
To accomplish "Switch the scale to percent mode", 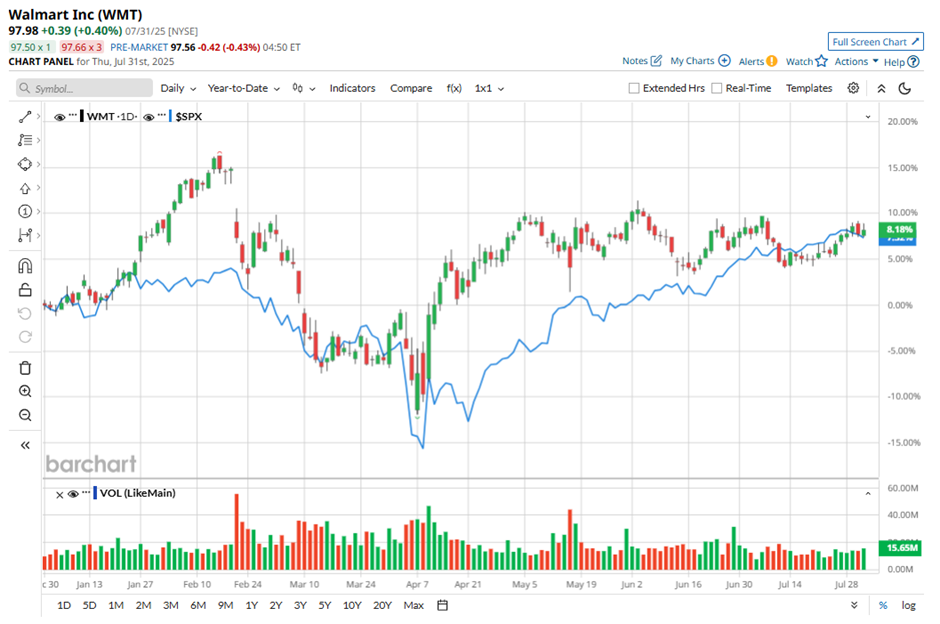I will pos(883,605).
